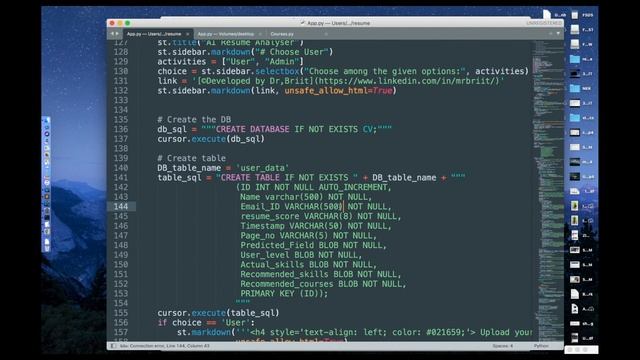Click line number 155 in the gutter
640x360 pixels.
coord(121,313)
